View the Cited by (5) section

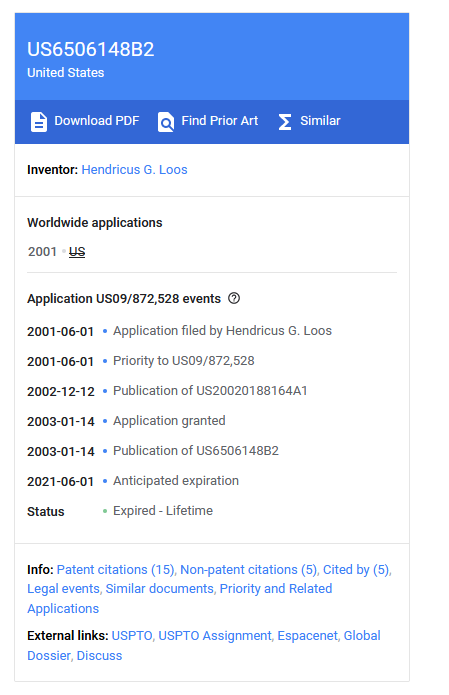[x=356, y=570]
